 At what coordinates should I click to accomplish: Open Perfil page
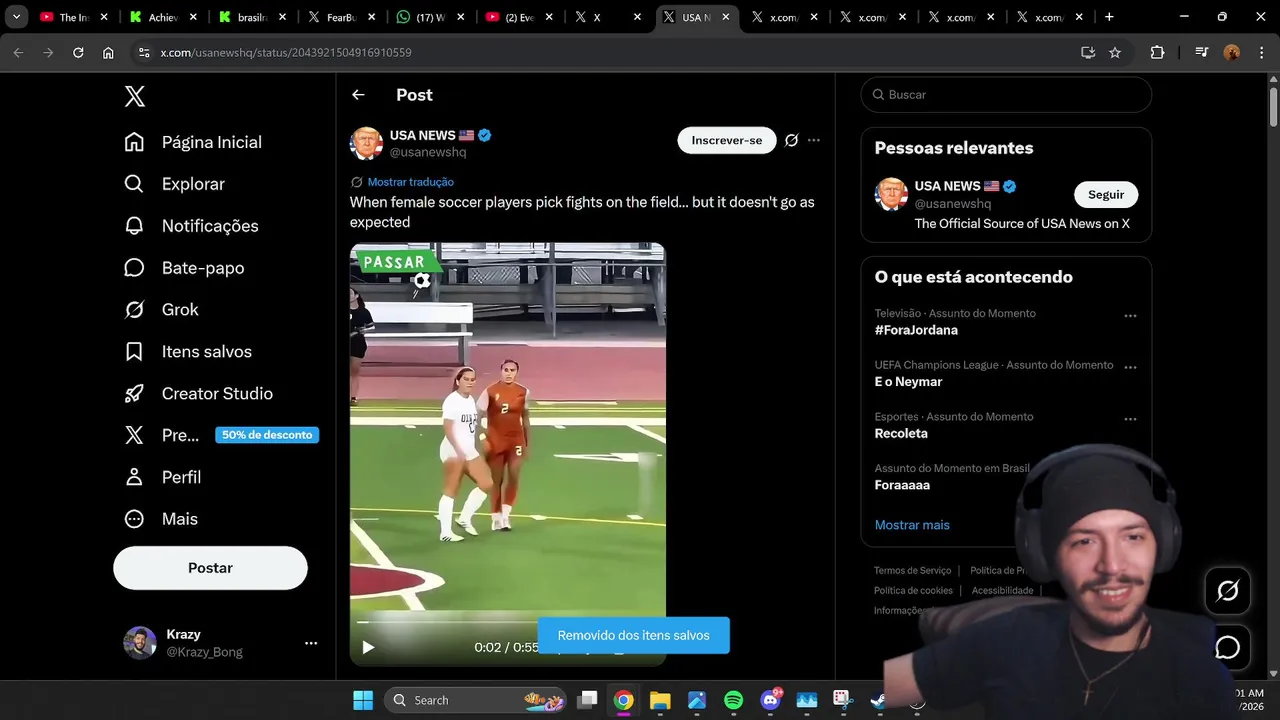162,477
